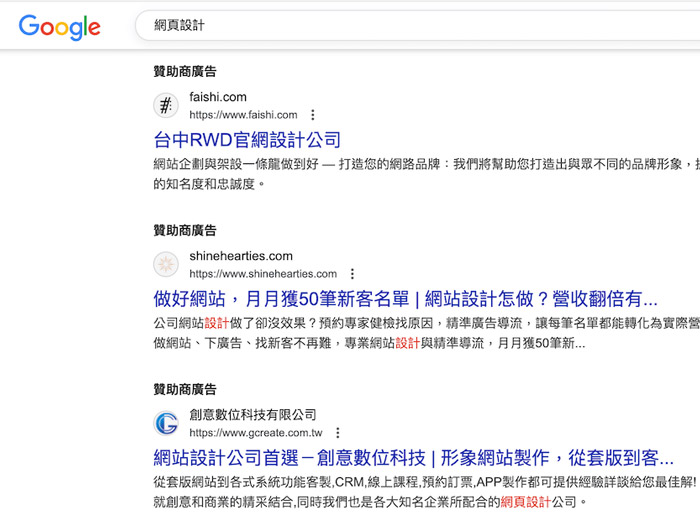700x518 pixels.
Task: Click the 贊助商廣告 label above faishi.com
Action: [x=185, y=71]
